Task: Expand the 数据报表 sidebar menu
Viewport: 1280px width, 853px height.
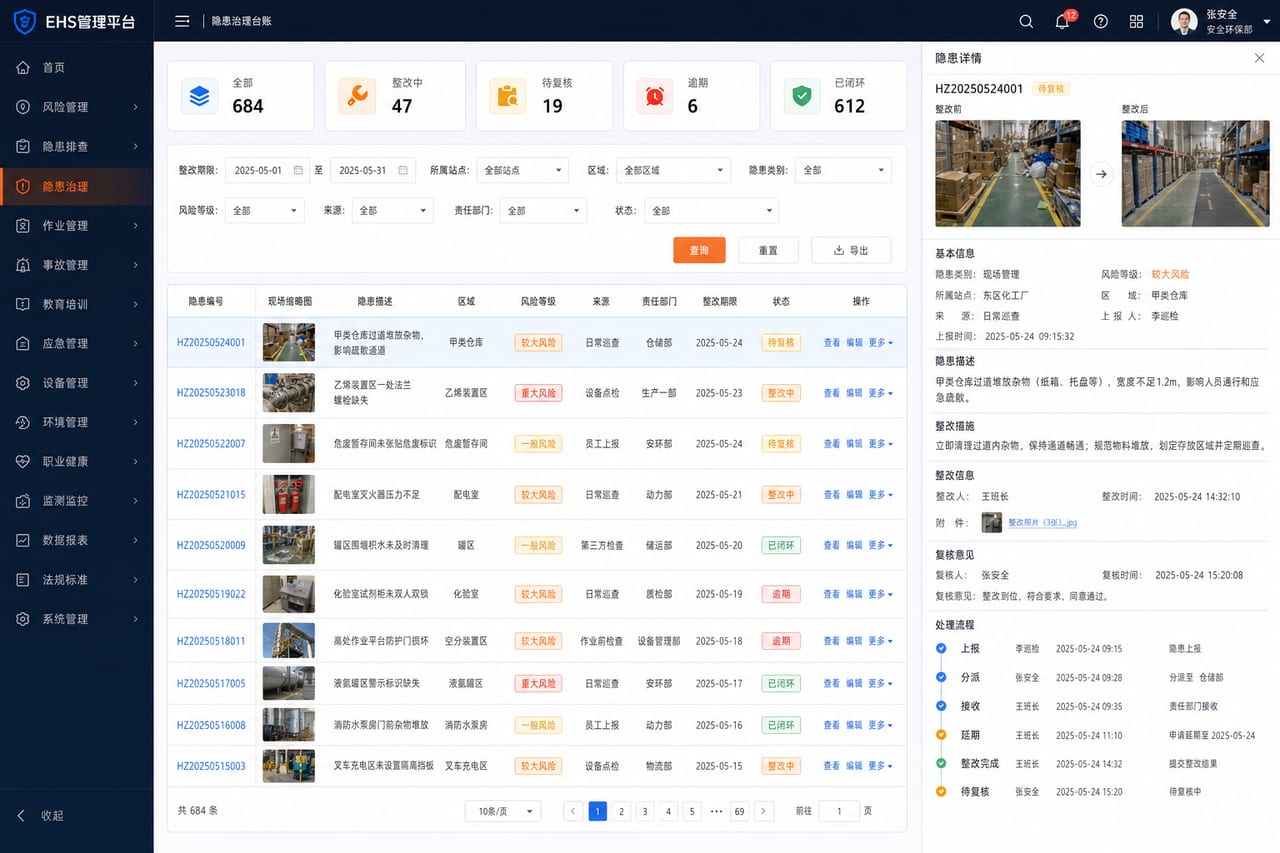Action: [x=77, y=540]
